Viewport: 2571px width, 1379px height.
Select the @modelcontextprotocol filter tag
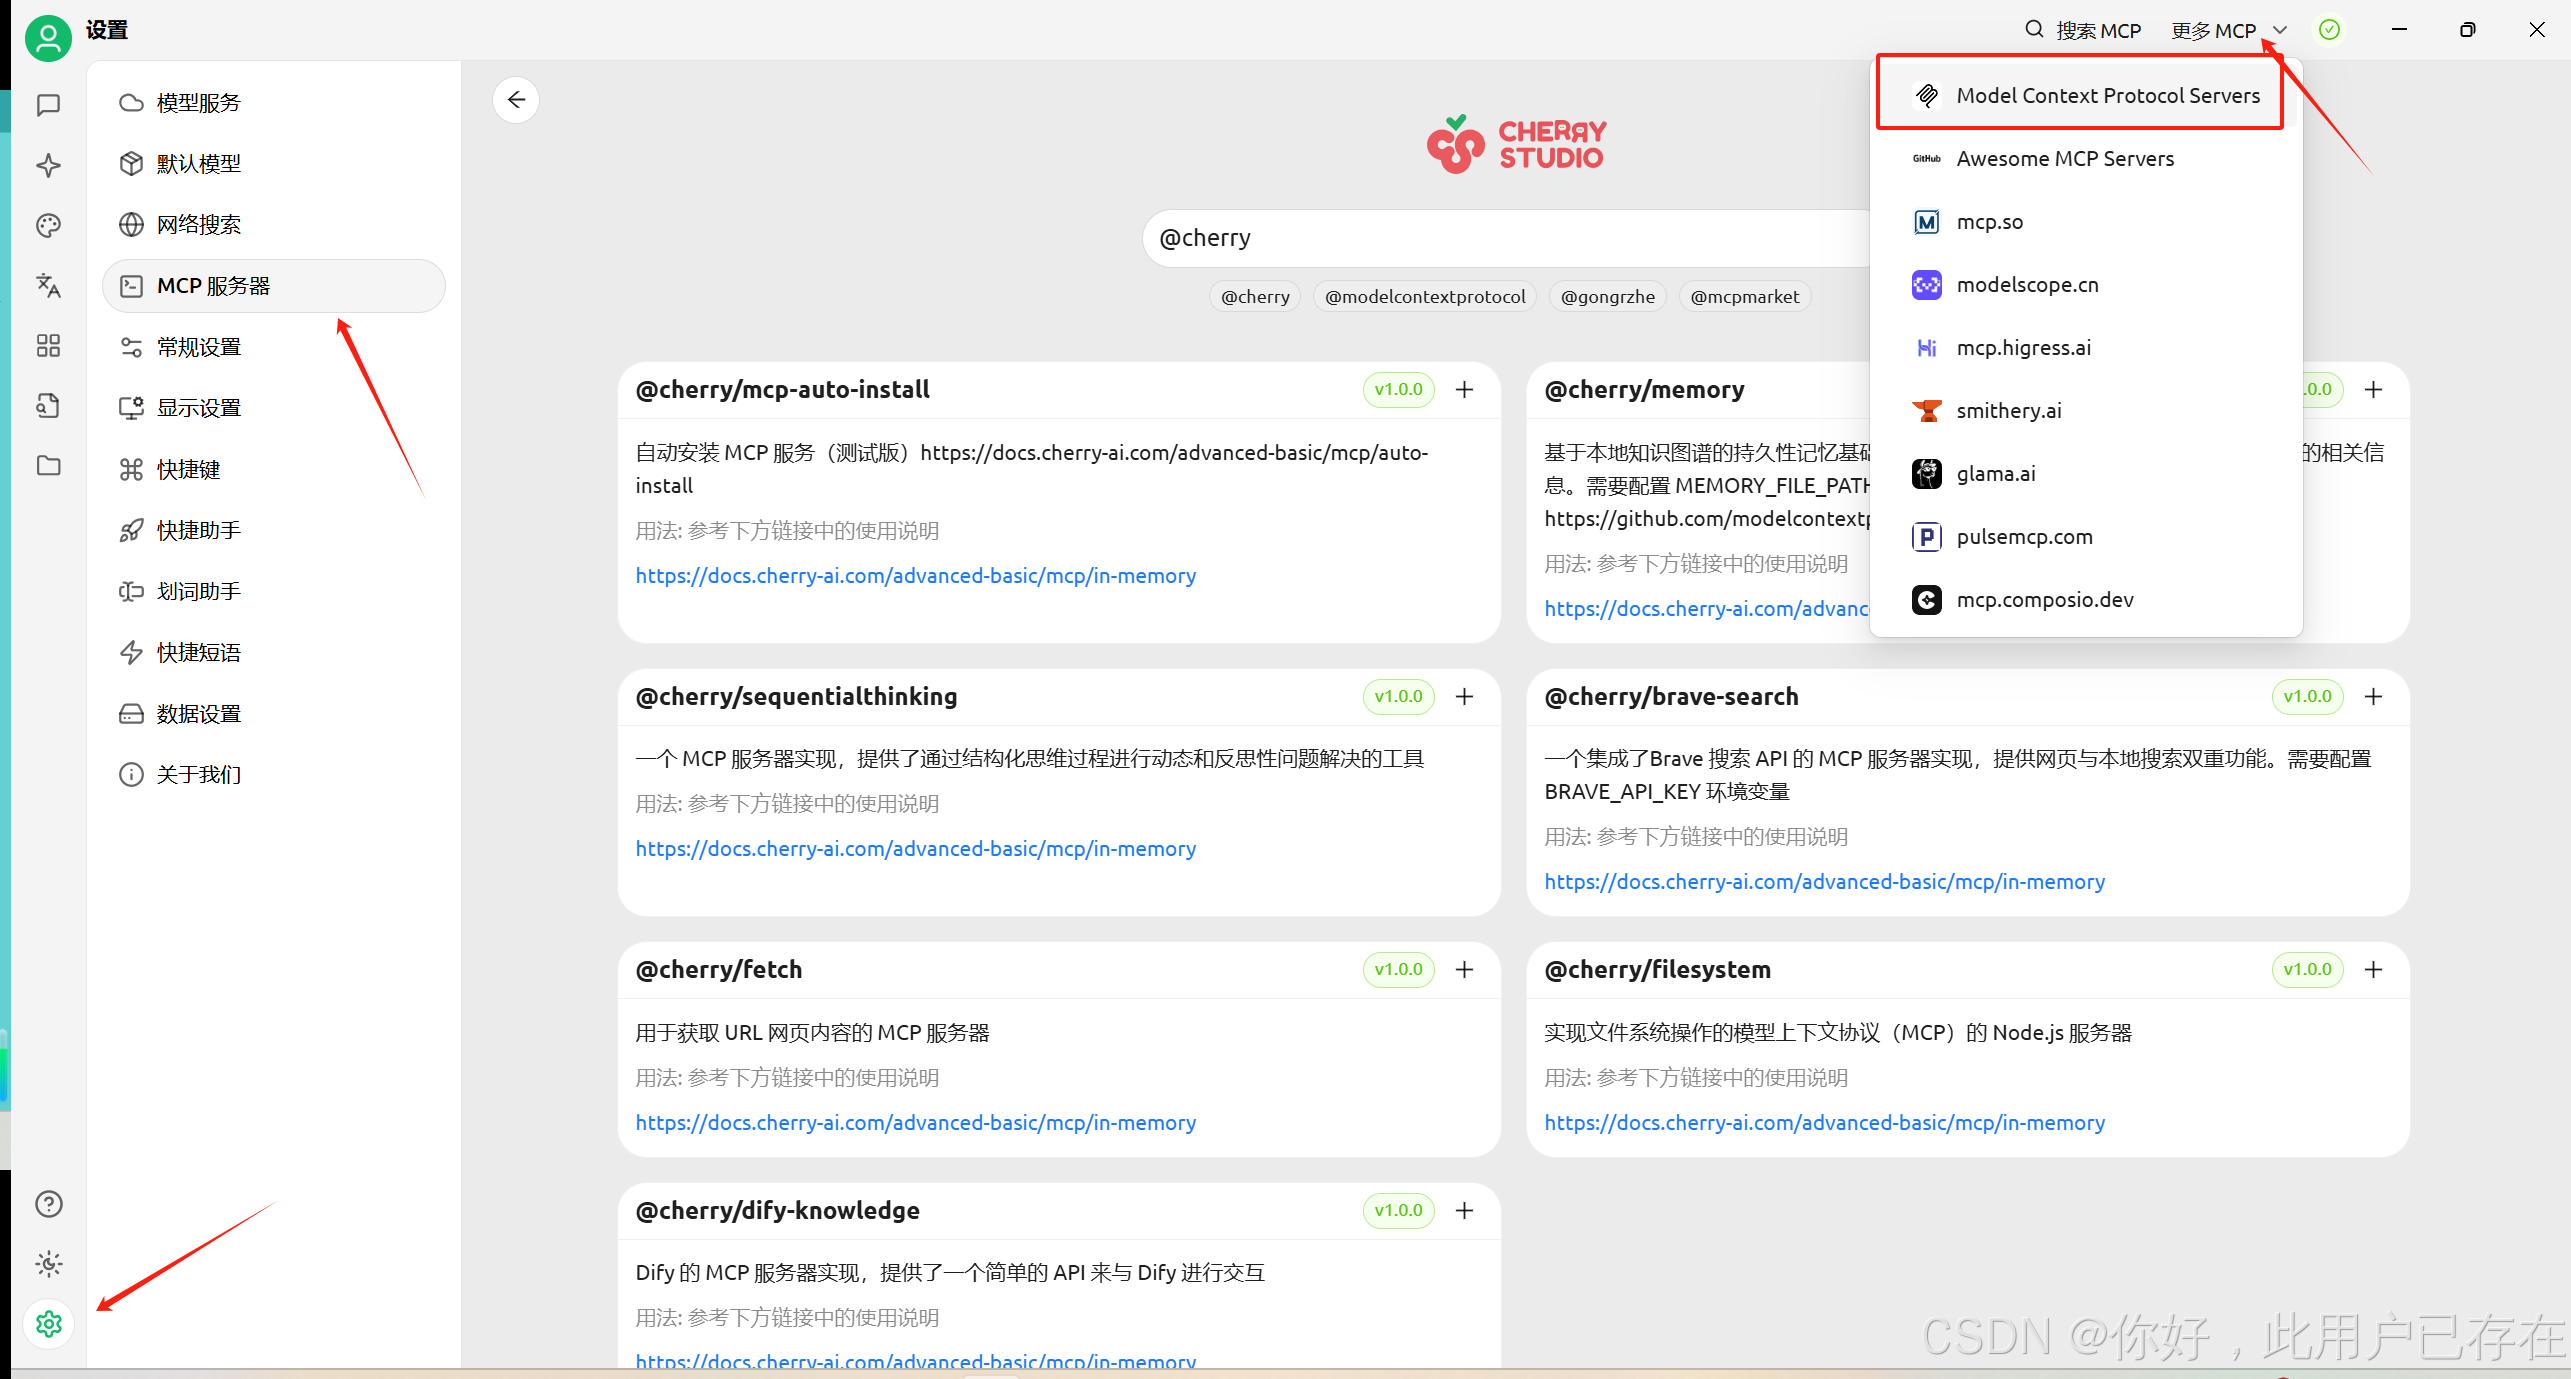pyautogui.click(x=1424, y=297)
